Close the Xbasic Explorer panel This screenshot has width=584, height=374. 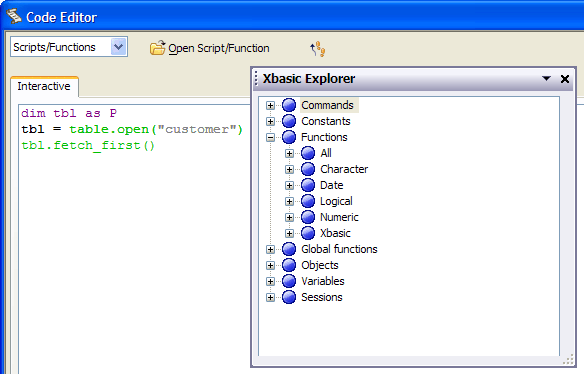click(565, 79)
